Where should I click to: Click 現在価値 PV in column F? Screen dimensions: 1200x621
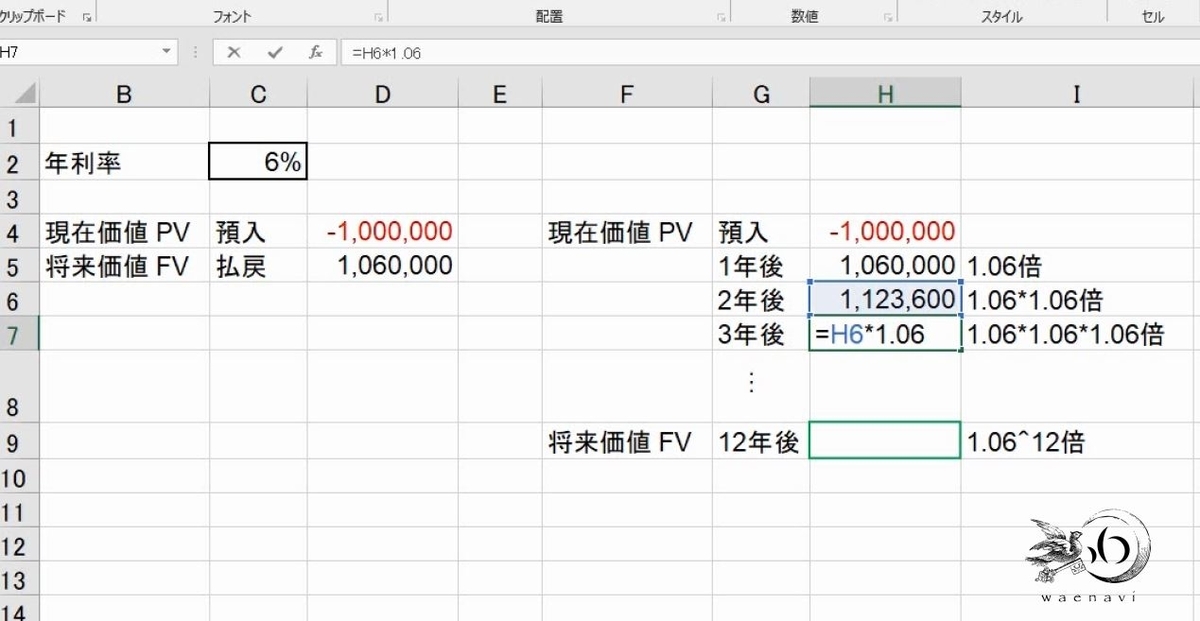627,232
